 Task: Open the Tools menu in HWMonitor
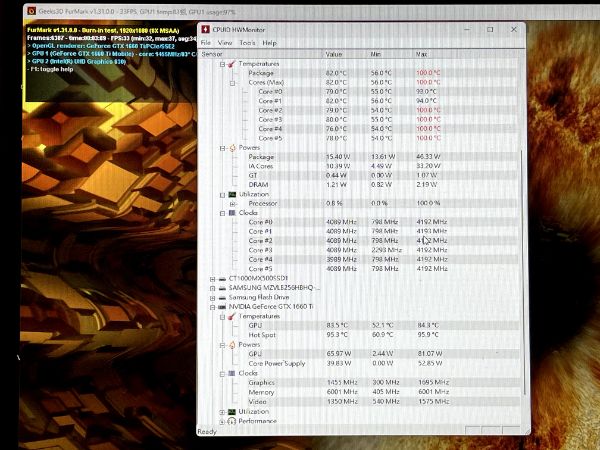247,43
